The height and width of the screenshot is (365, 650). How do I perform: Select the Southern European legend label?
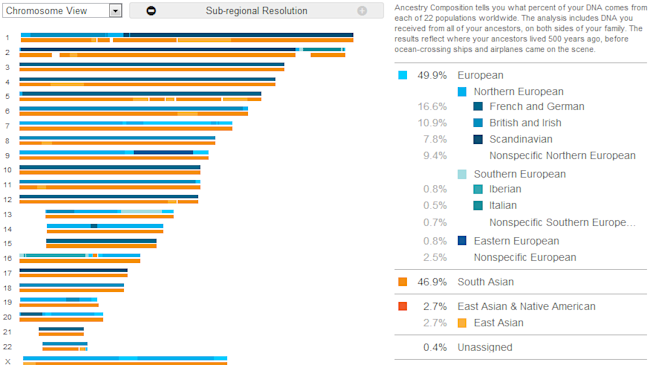(520, 174)
